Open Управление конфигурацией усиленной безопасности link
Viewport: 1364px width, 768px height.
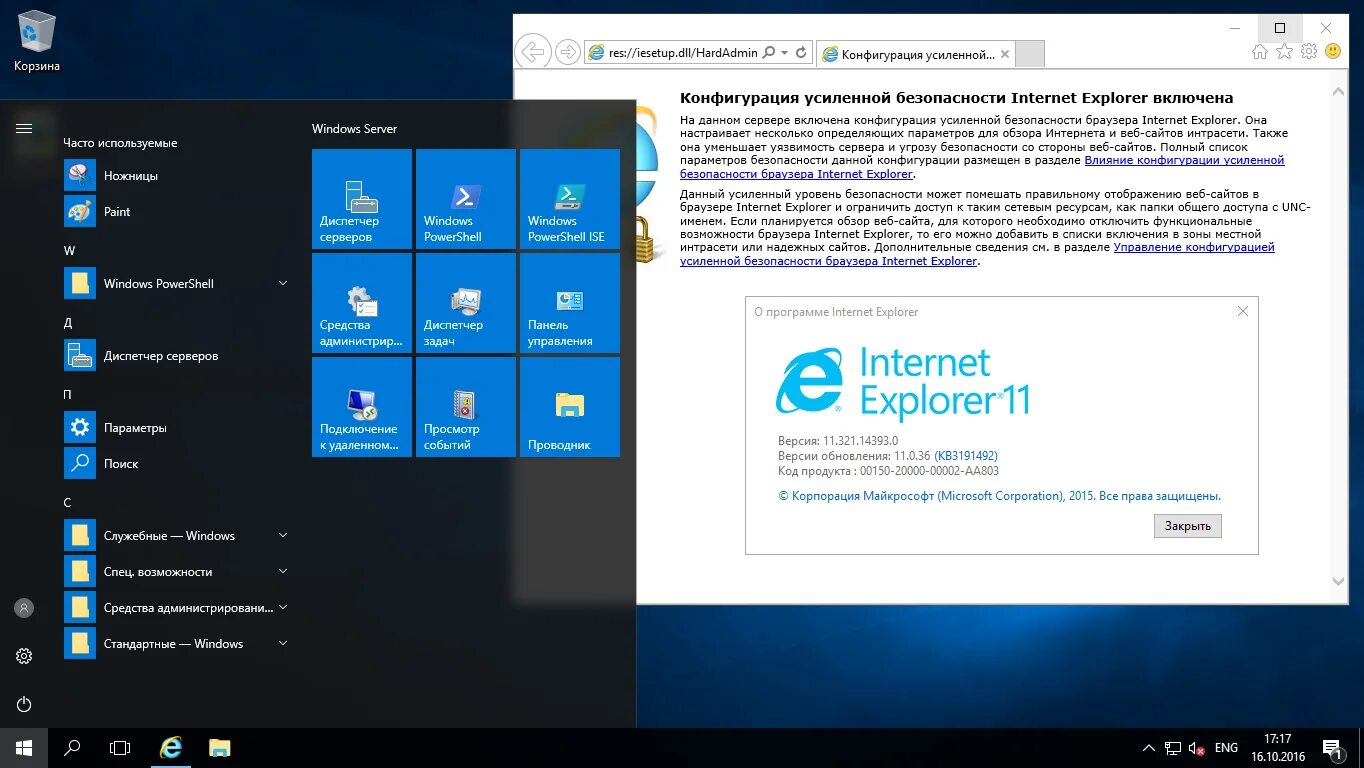click(977, 254)
